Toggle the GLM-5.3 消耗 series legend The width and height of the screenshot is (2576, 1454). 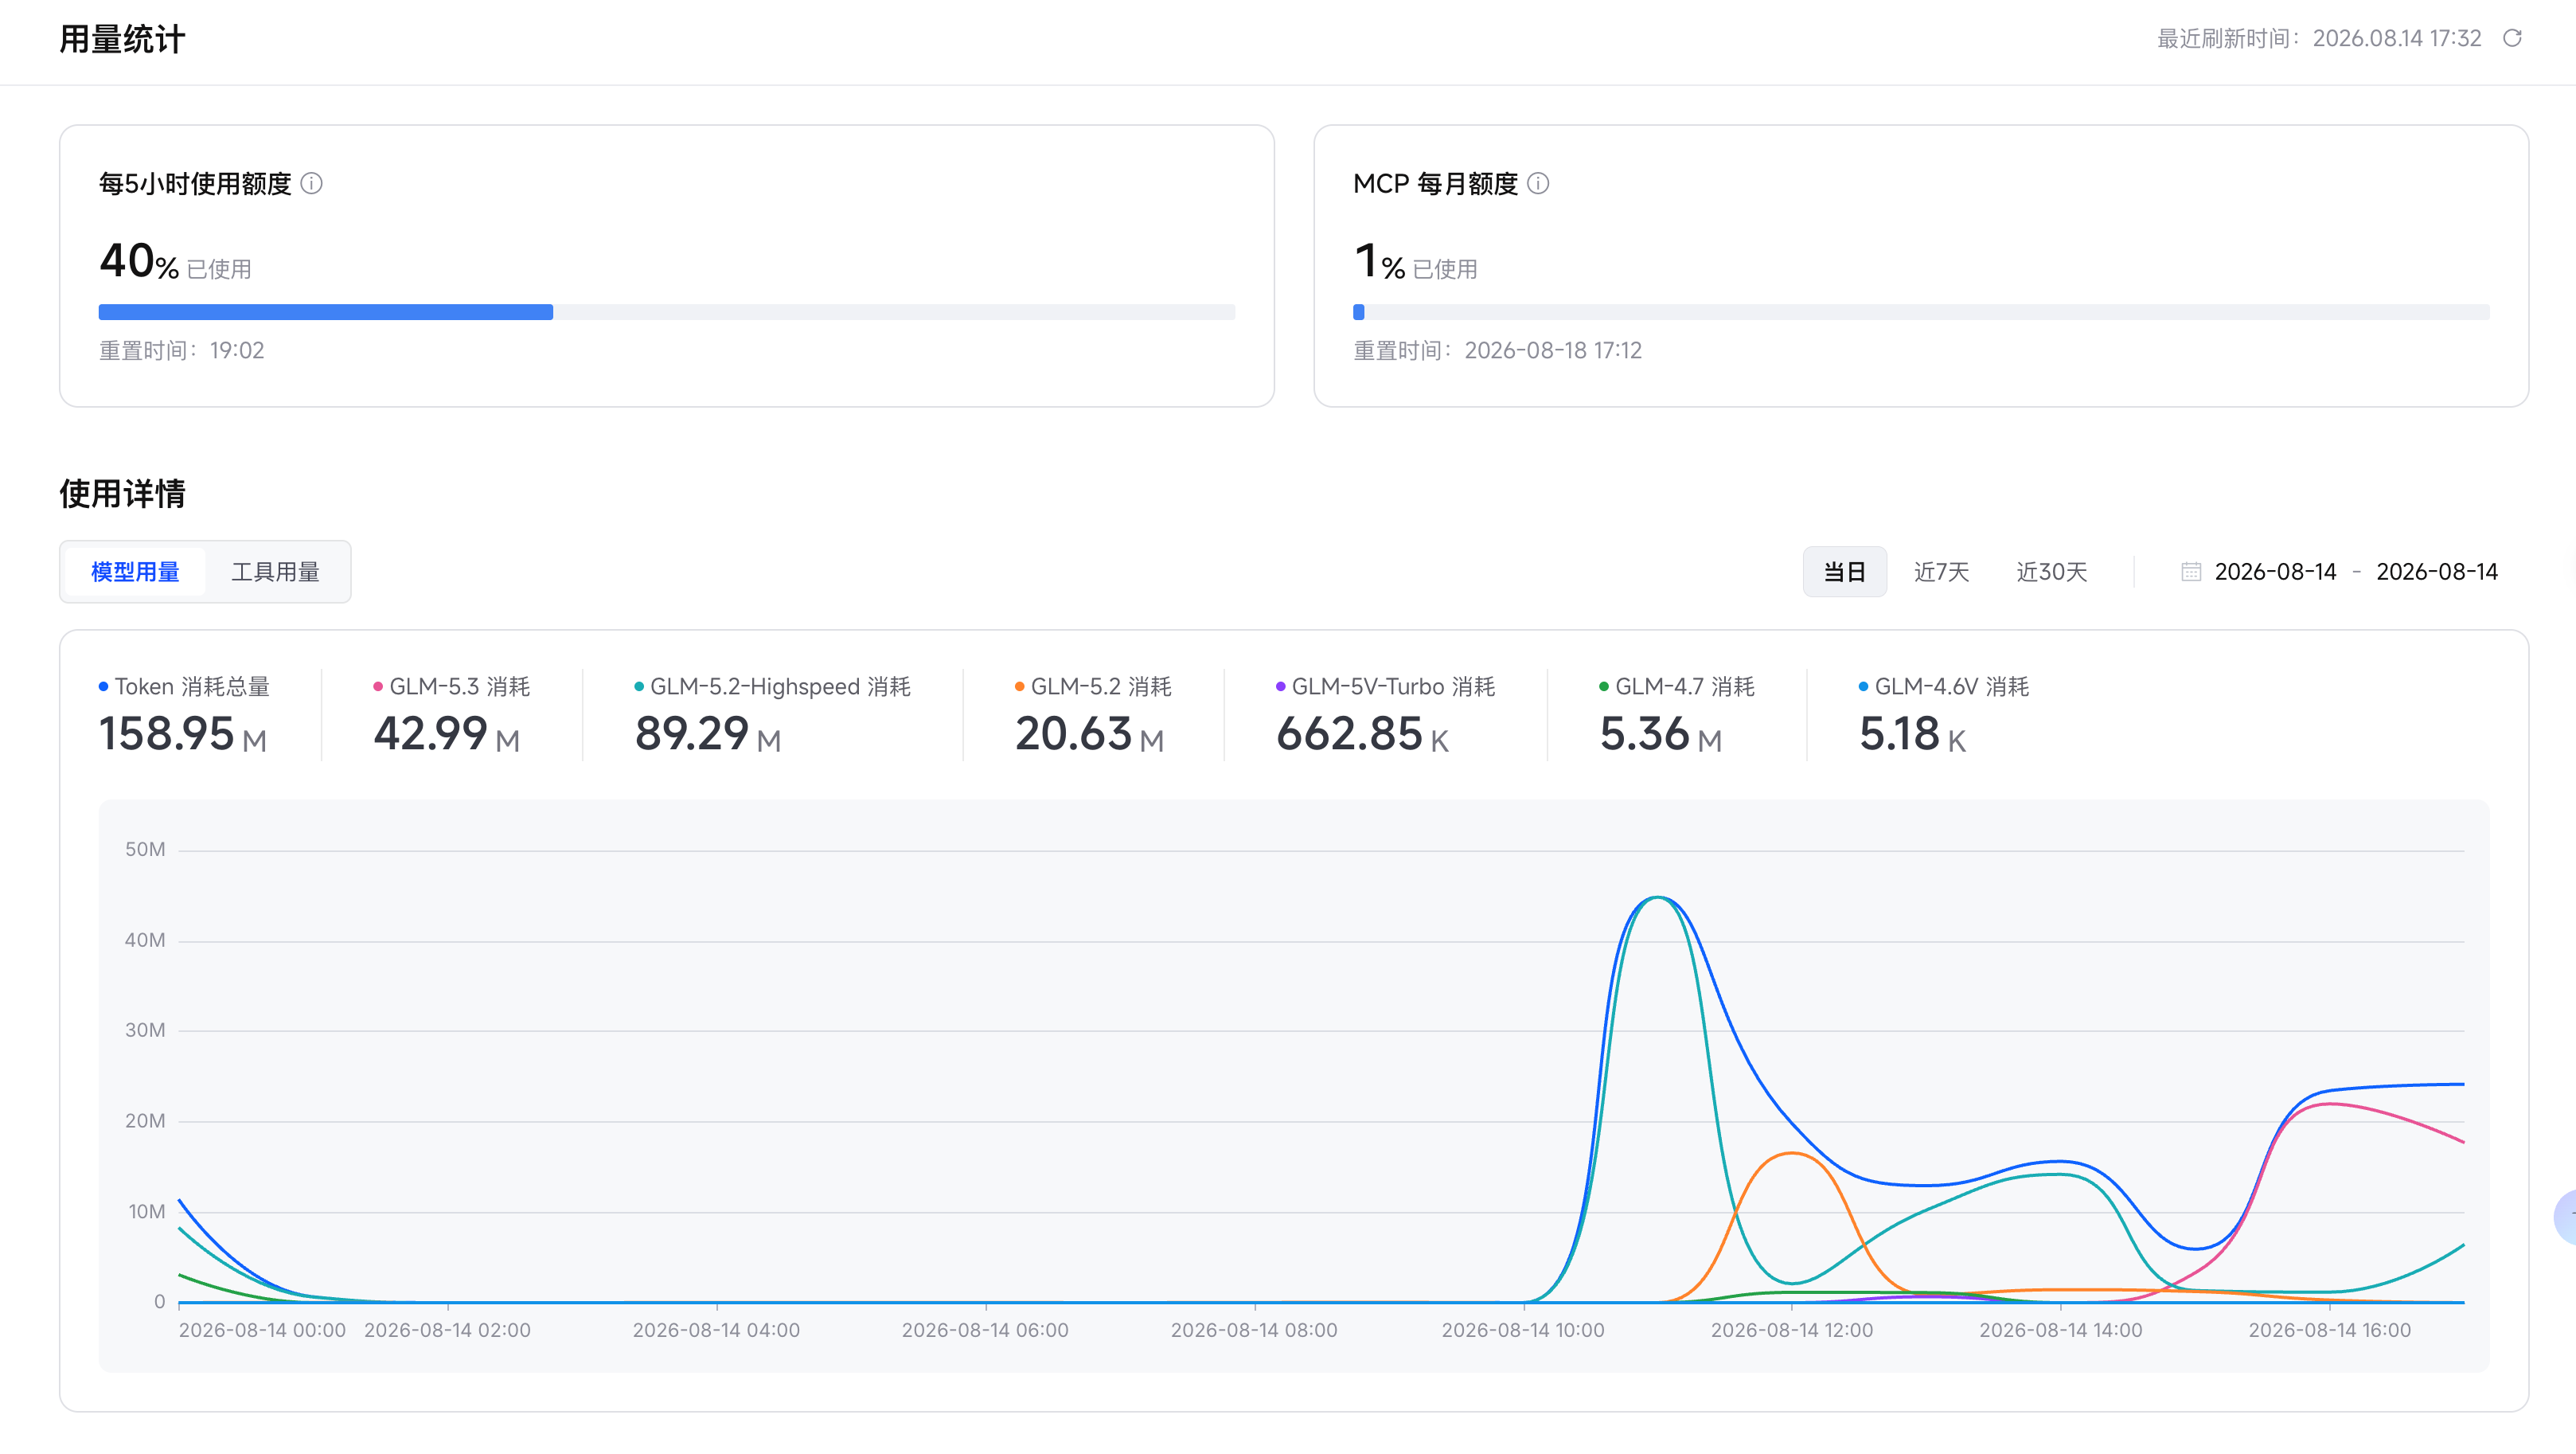tap(451, 686)
